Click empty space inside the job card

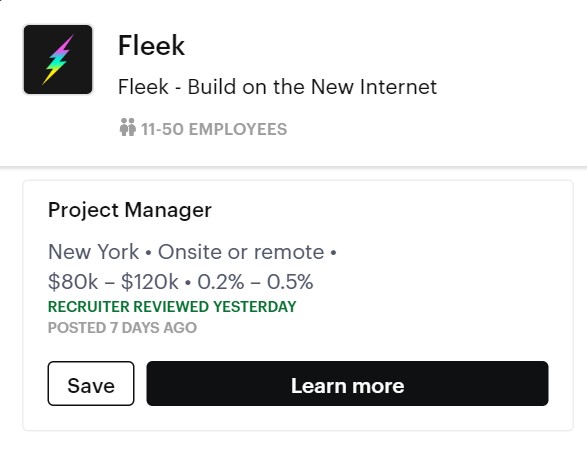click(449, 262)
